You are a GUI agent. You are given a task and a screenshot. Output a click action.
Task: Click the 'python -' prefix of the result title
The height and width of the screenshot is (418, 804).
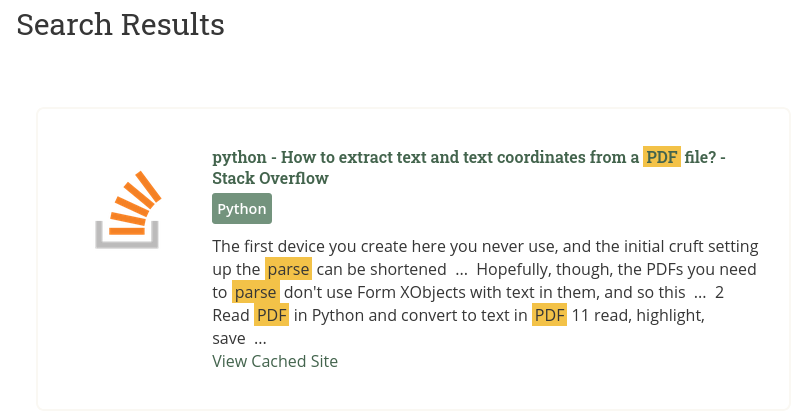pyautogui.click(x=245, y=157)
